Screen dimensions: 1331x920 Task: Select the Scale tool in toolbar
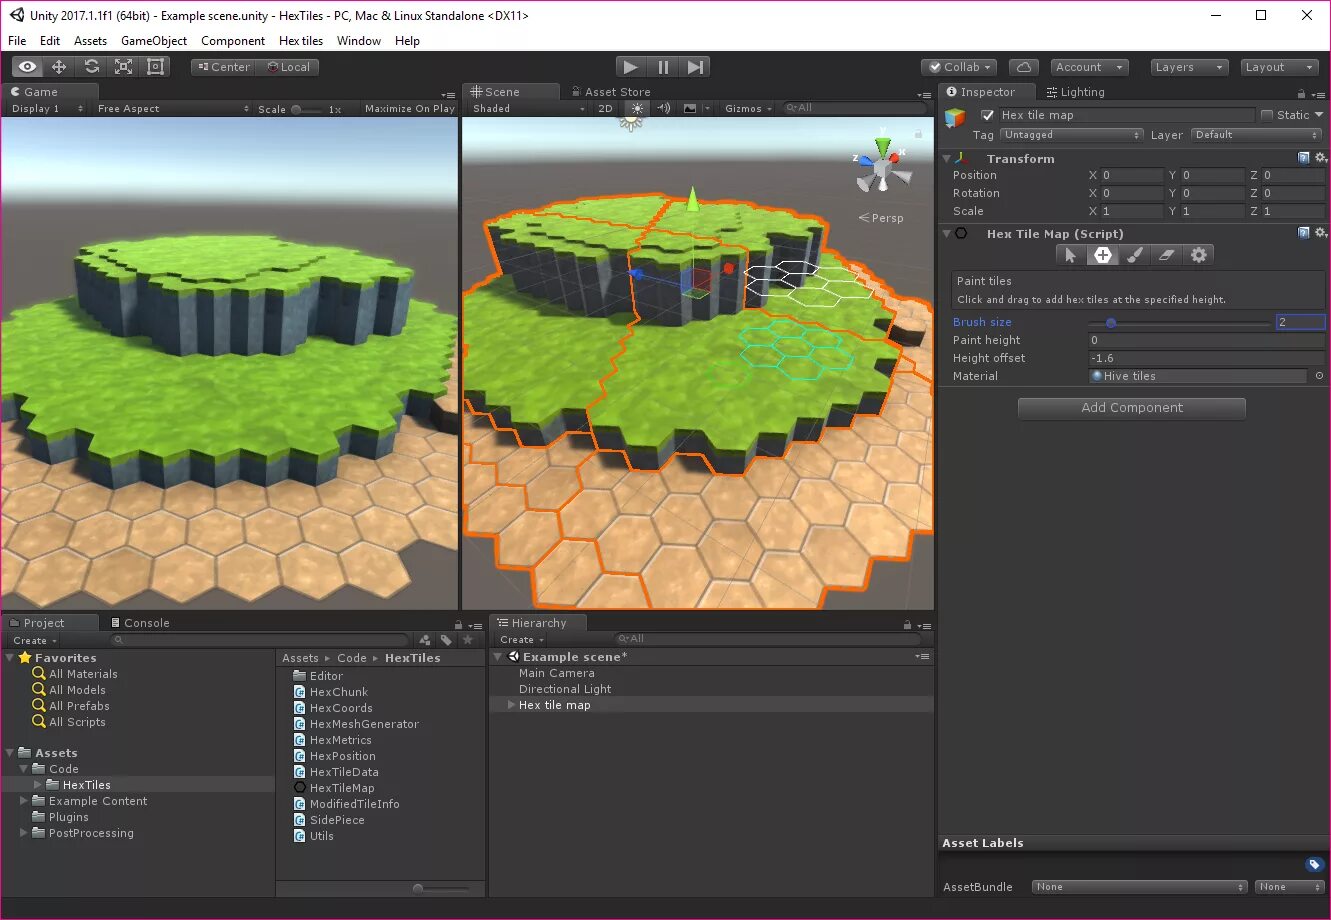pyautogui.click(x=123, y=67)
